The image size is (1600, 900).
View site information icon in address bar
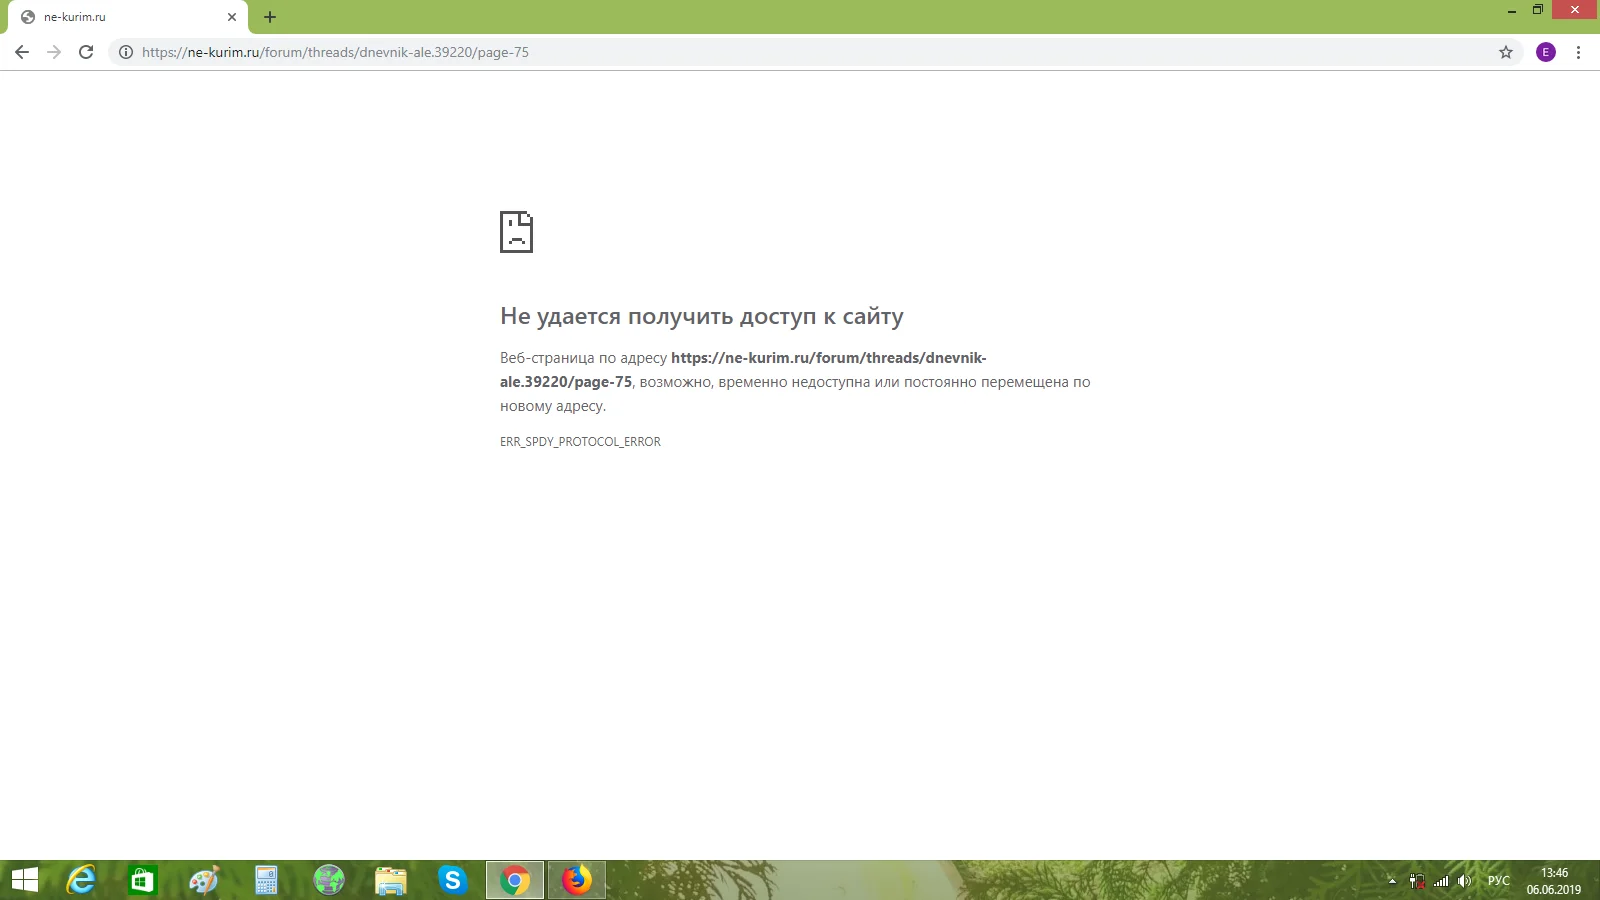[126, 52]
